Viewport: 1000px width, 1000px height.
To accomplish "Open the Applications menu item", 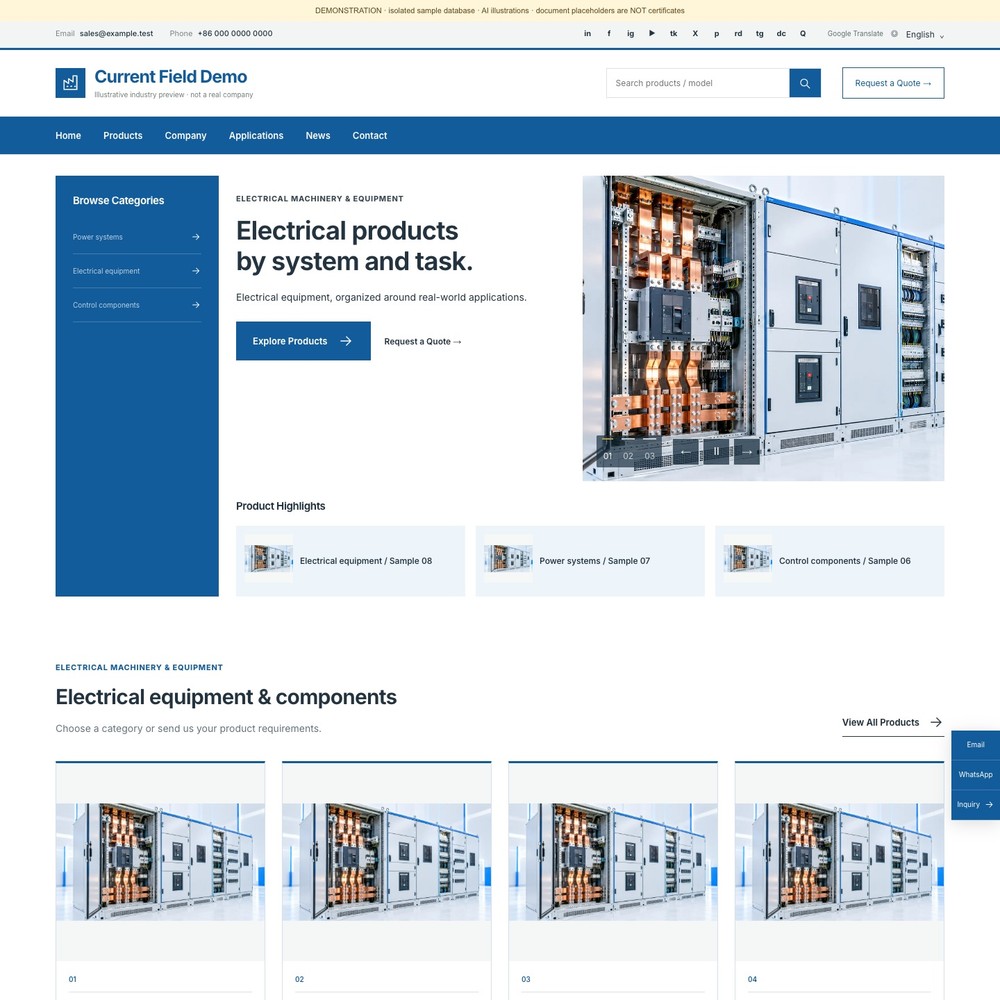I will tap(256, 136).
